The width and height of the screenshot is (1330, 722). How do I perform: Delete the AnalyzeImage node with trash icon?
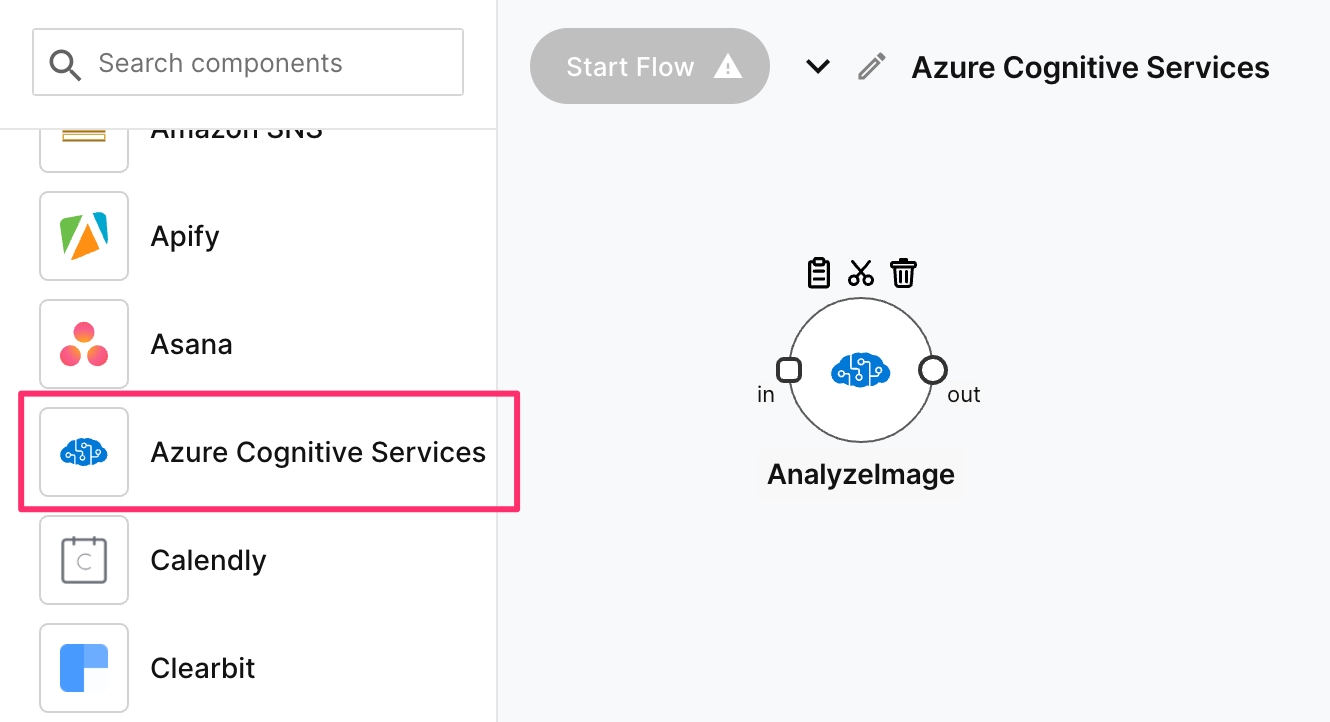[904, 273]
